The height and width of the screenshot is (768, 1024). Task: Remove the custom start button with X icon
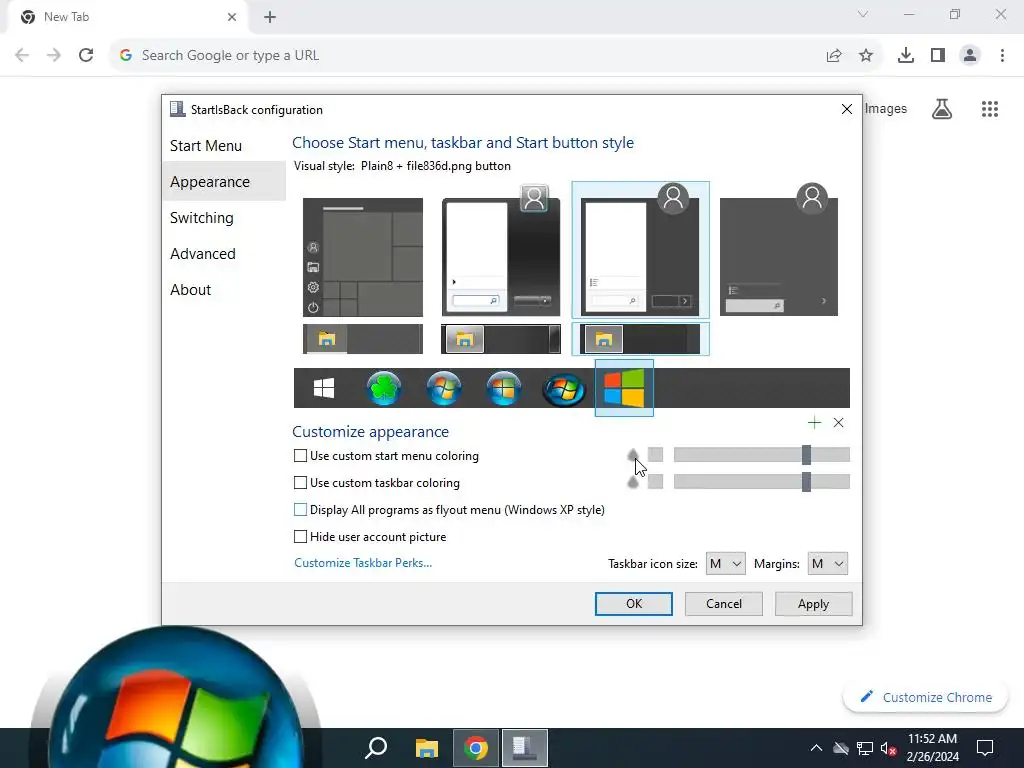839,423
